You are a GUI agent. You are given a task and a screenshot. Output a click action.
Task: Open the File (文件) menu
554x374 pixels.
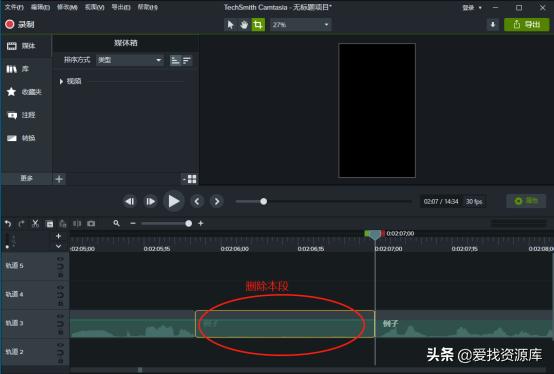pyautogui.click(x=14, y=7)
